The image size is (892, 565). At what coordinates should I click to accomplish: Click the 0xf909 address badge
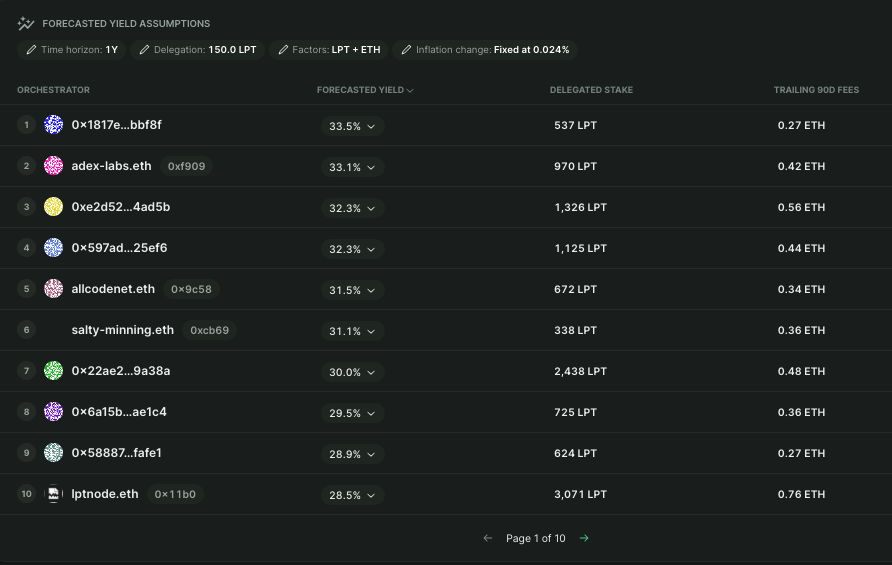tap(185, 166)
